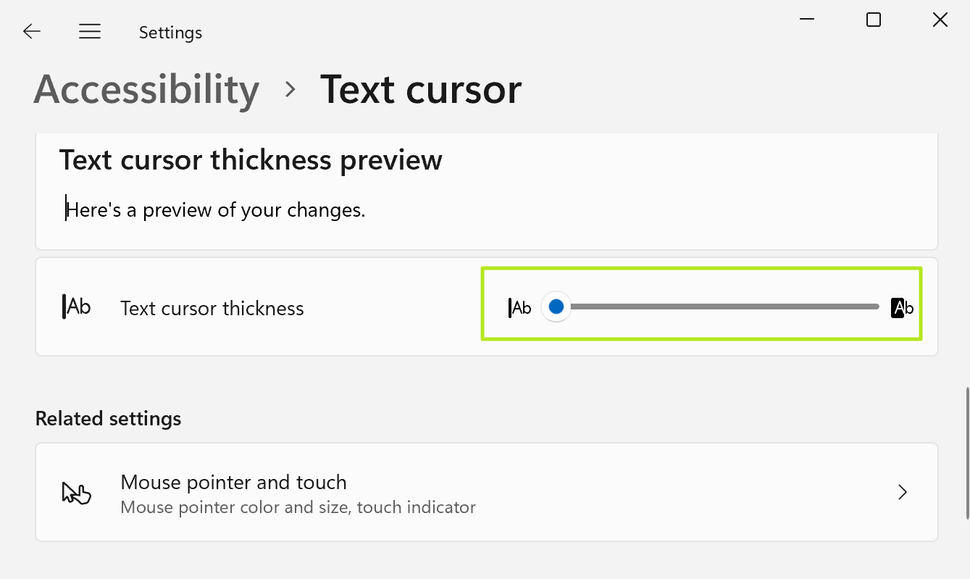Select the Text cursor breadcrumb

(x=420, y=89)
